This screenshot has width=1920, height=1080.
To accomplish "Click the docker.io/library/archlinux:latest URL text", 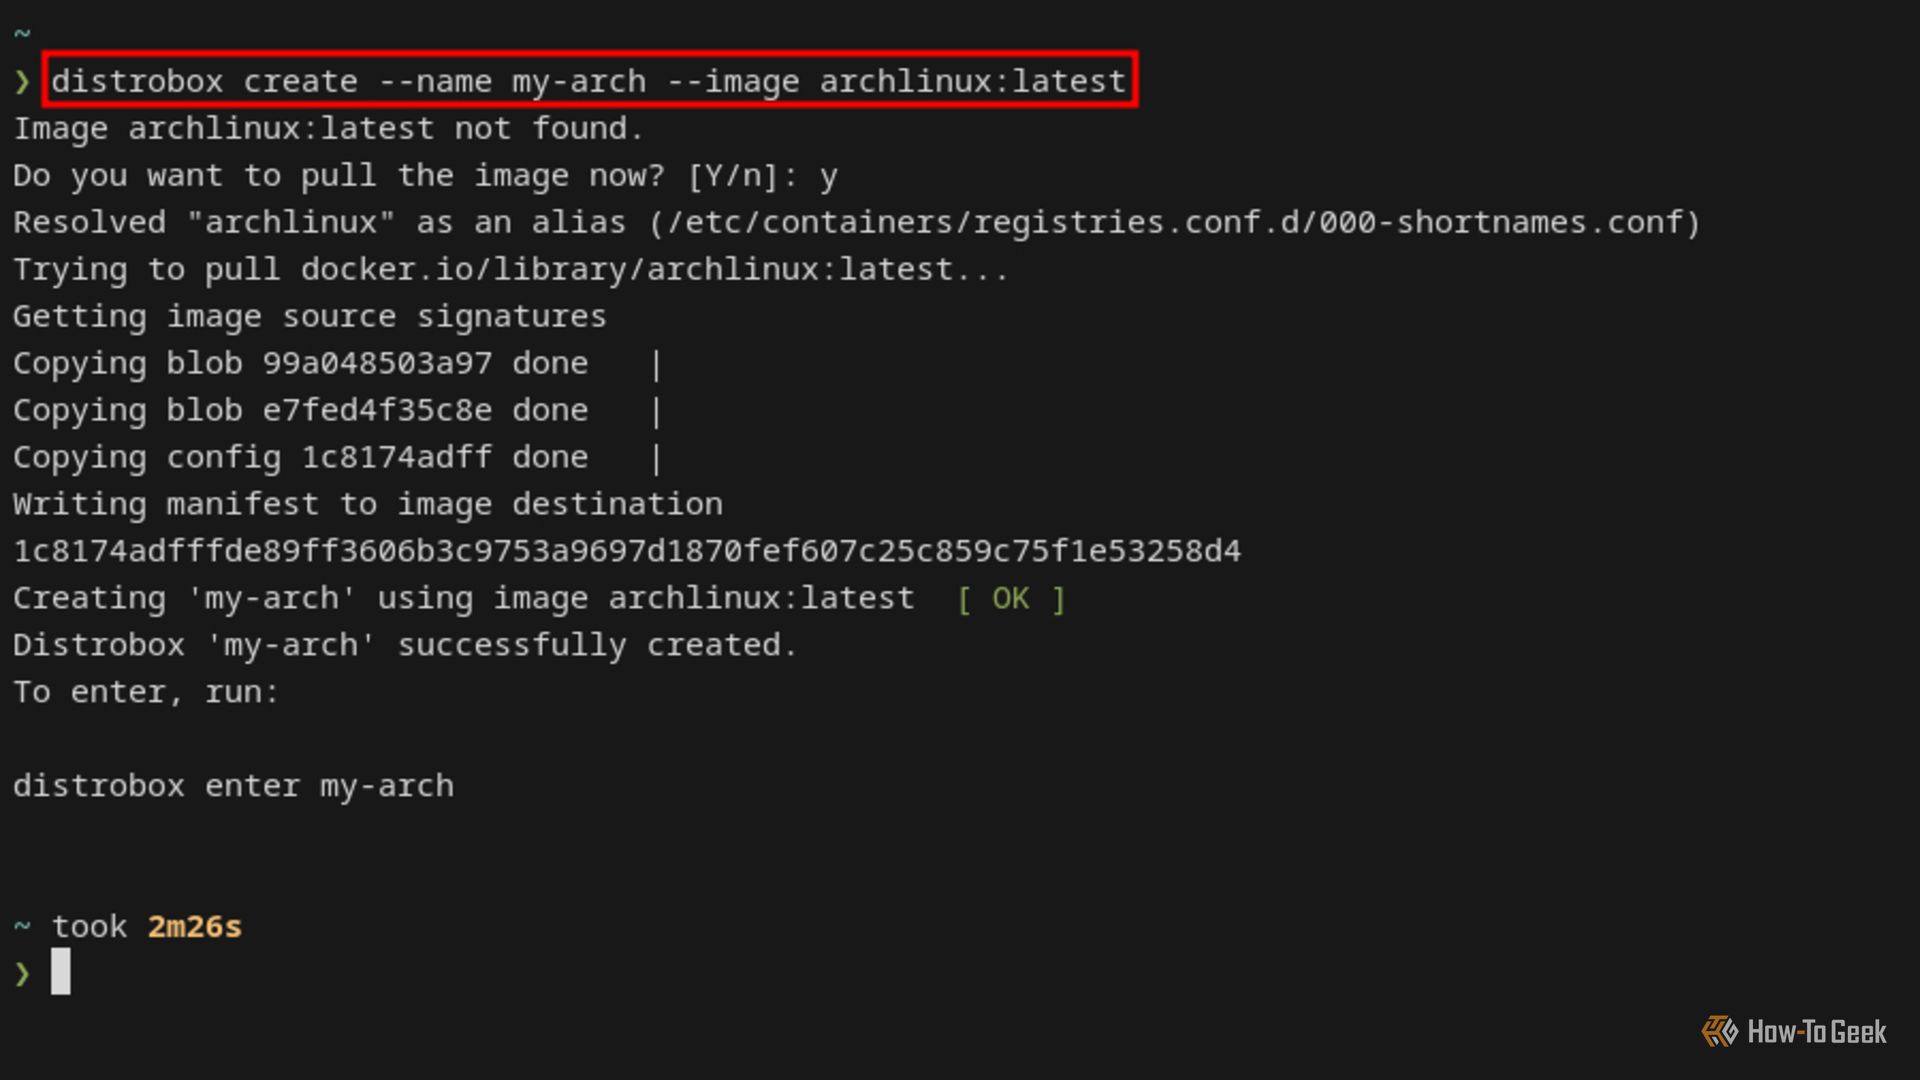I will click(626, 269).
